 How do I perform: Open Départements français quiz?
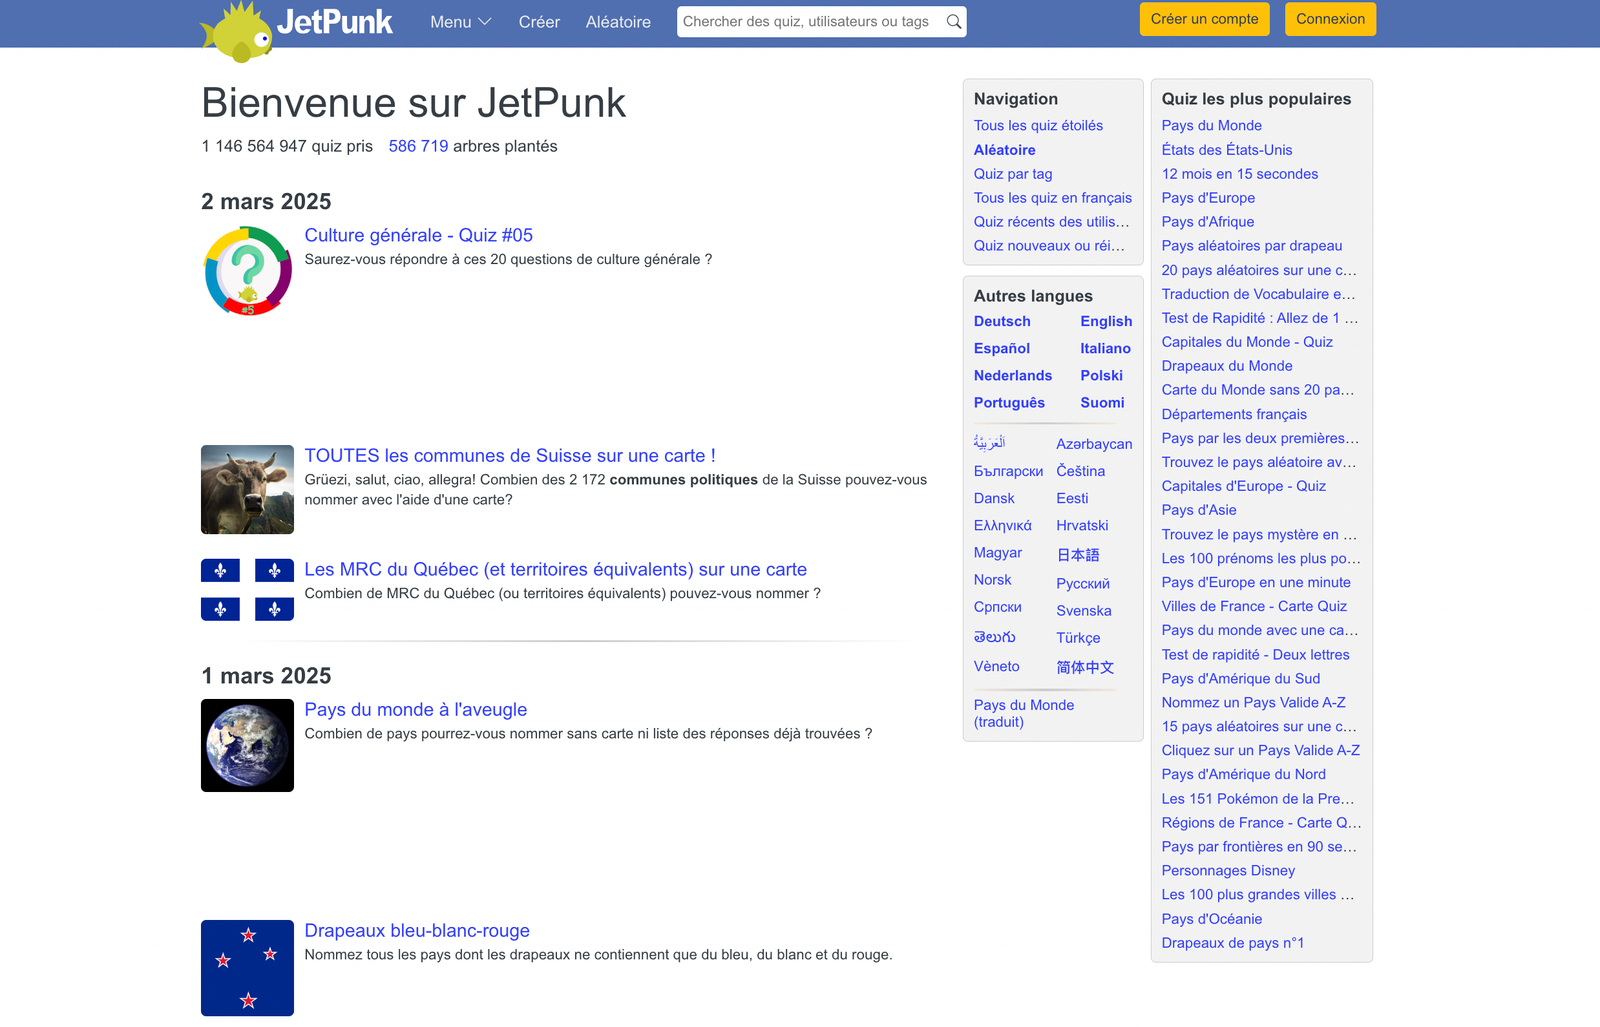1234,414
